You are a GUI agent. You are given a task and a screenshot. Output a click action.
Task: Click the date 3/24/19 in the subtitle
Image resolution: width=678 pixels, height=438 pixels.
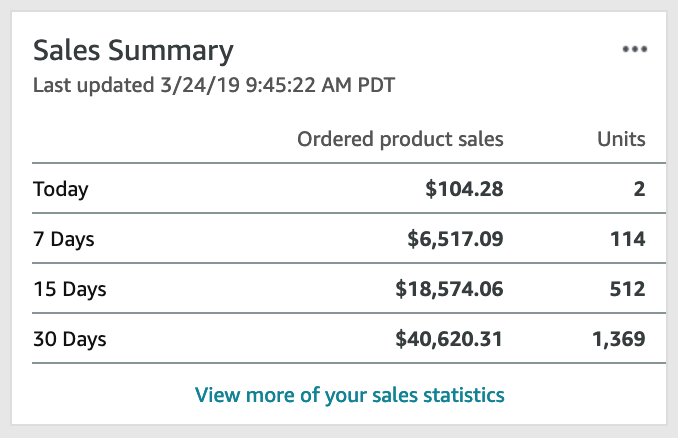pyautogui.click(x=200, y=85)
